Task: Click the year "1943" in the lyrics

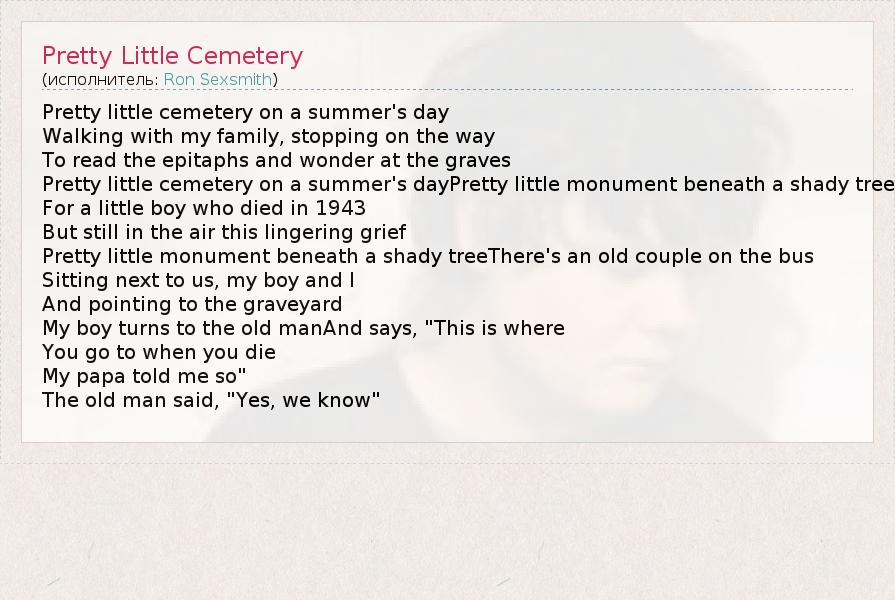Action: (x=340, y=208)
